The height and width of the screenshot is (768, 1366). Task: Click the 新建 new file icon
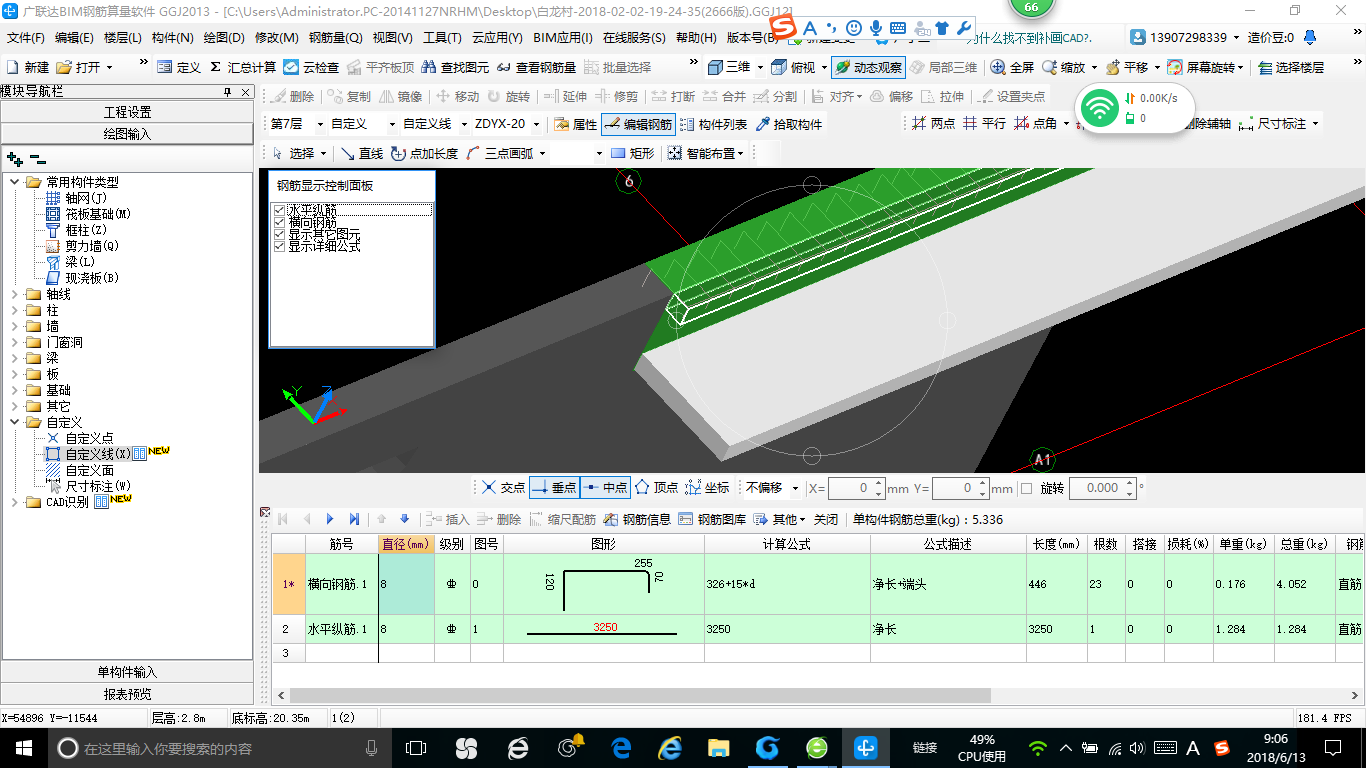point(28,67)
